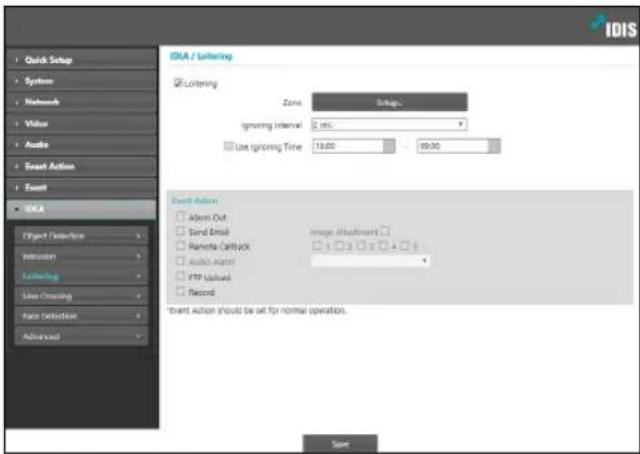Enable the Alarm Out checkbox
Viewport: 640px width, 454px height.
180,216
